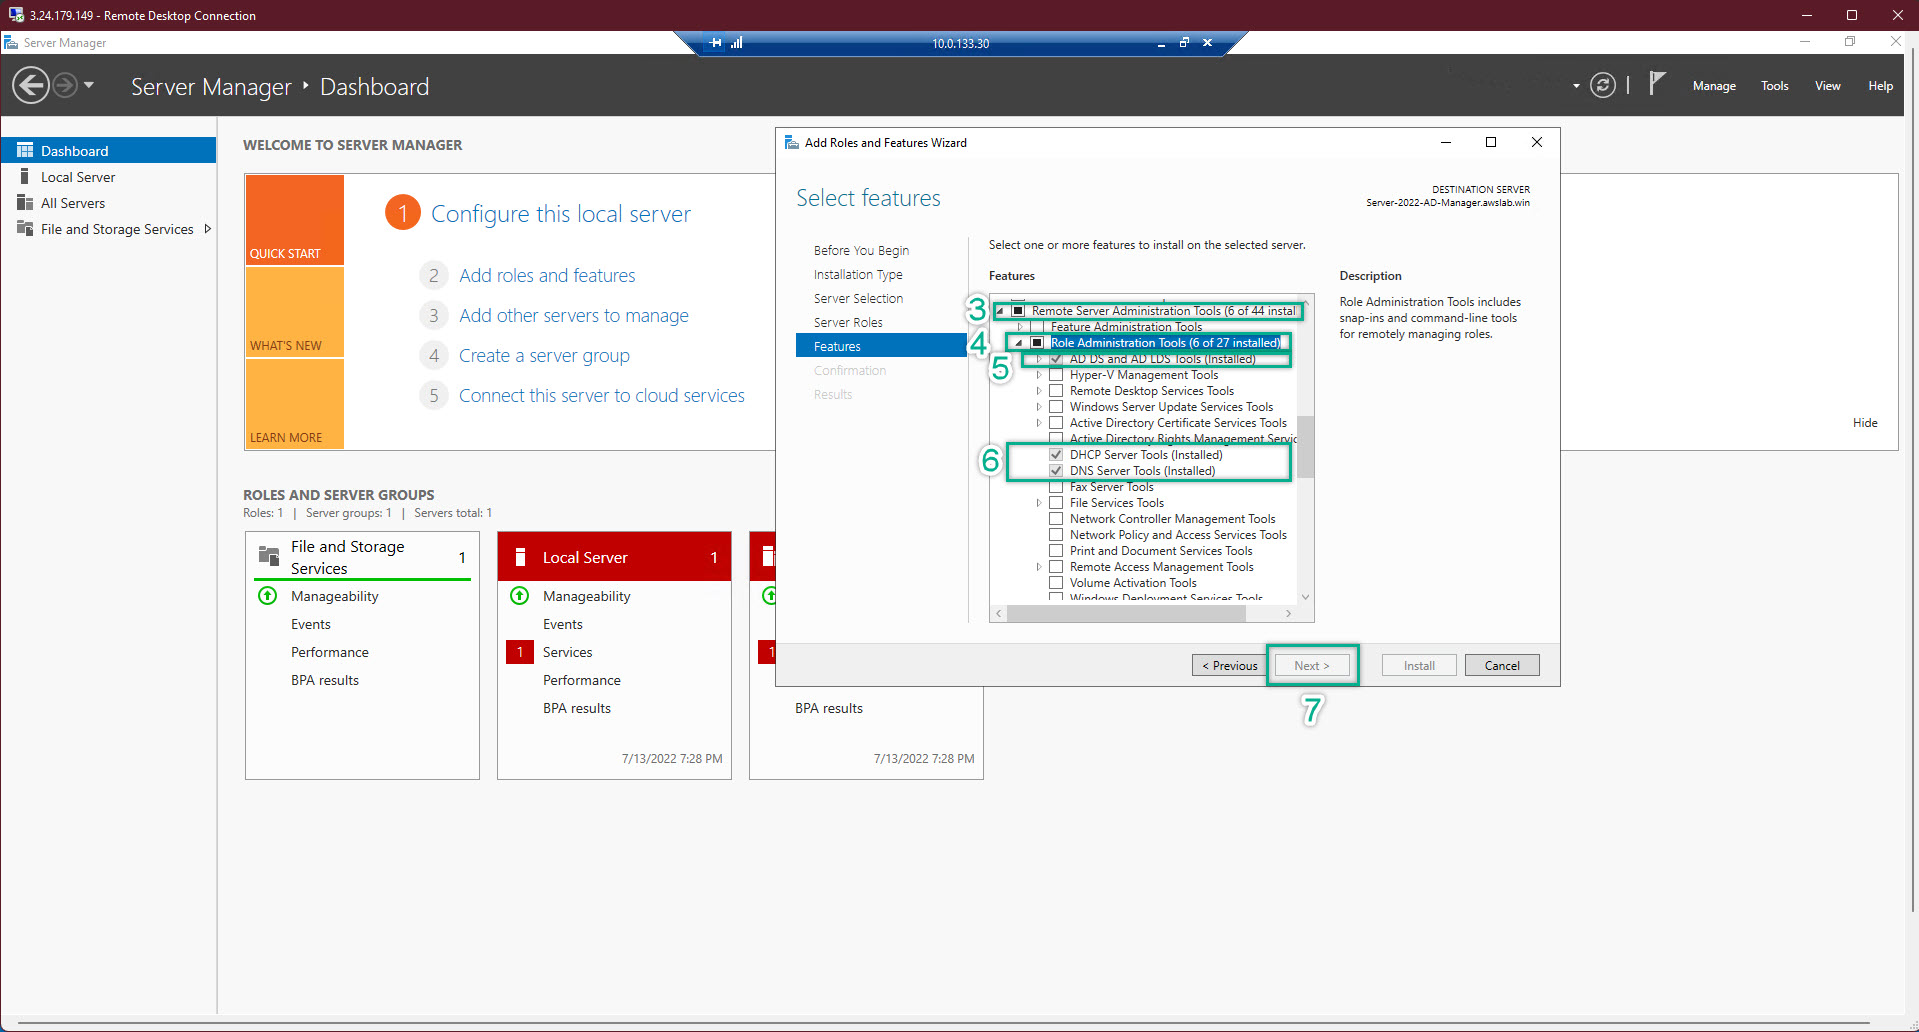Click the QUICK START tile
Screen dimensions: 1919x1032
click(295, 220)
